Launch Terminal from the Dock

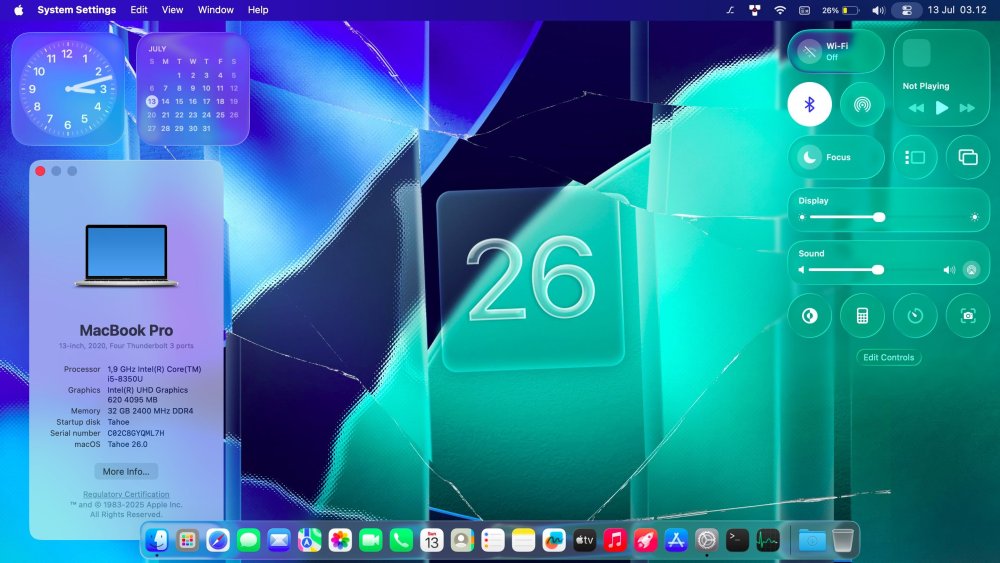click(x=737, y=541)
